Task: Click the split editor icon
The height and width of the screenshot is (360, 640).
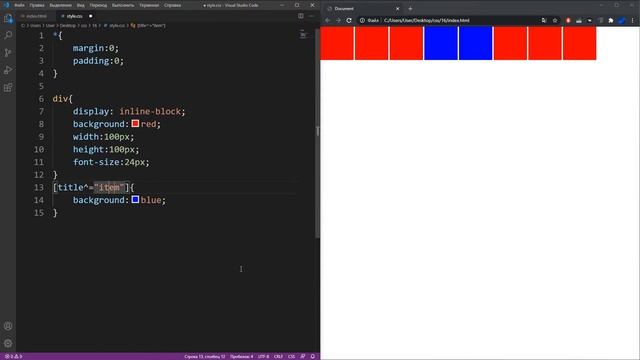Action: pos(301,16)
